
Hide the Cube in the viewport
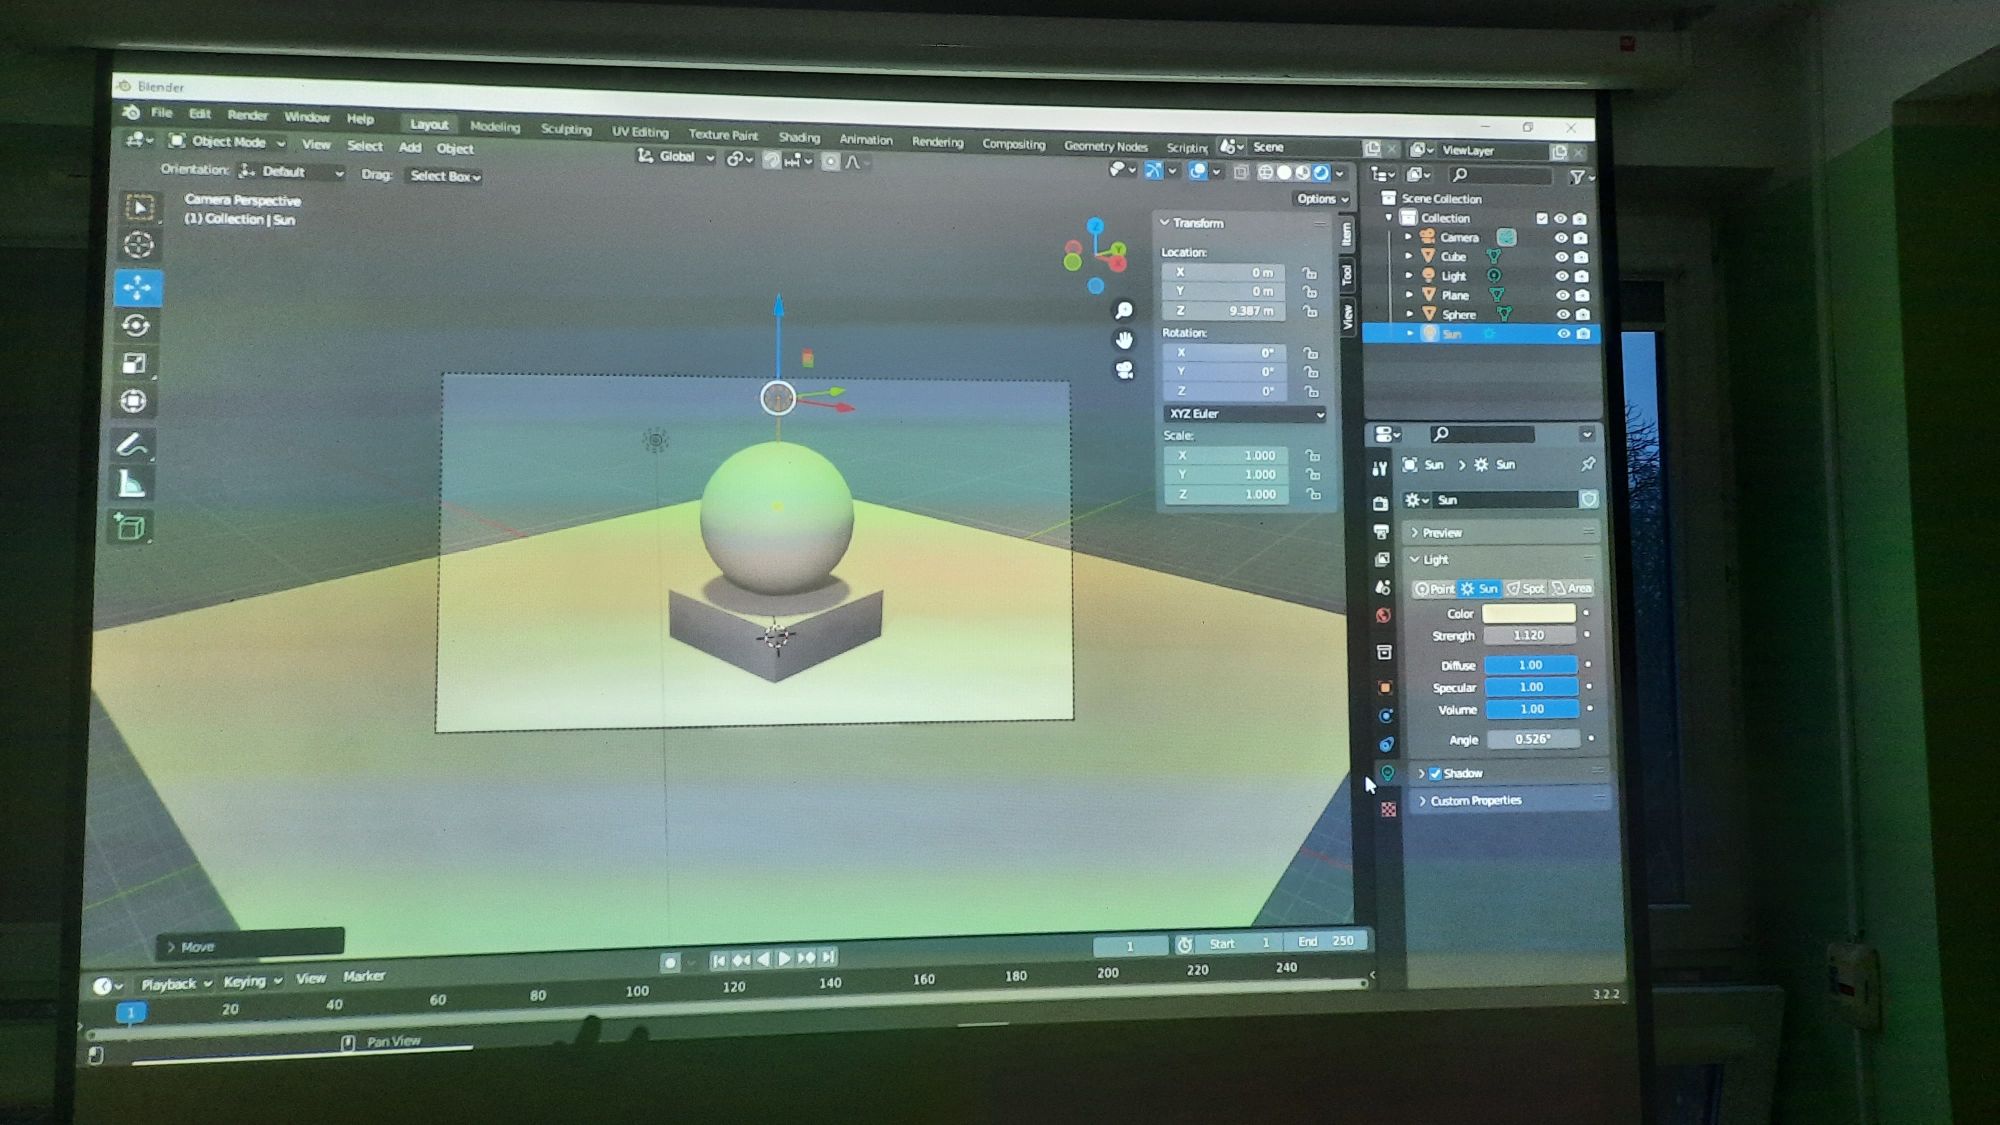point(1561,257)
